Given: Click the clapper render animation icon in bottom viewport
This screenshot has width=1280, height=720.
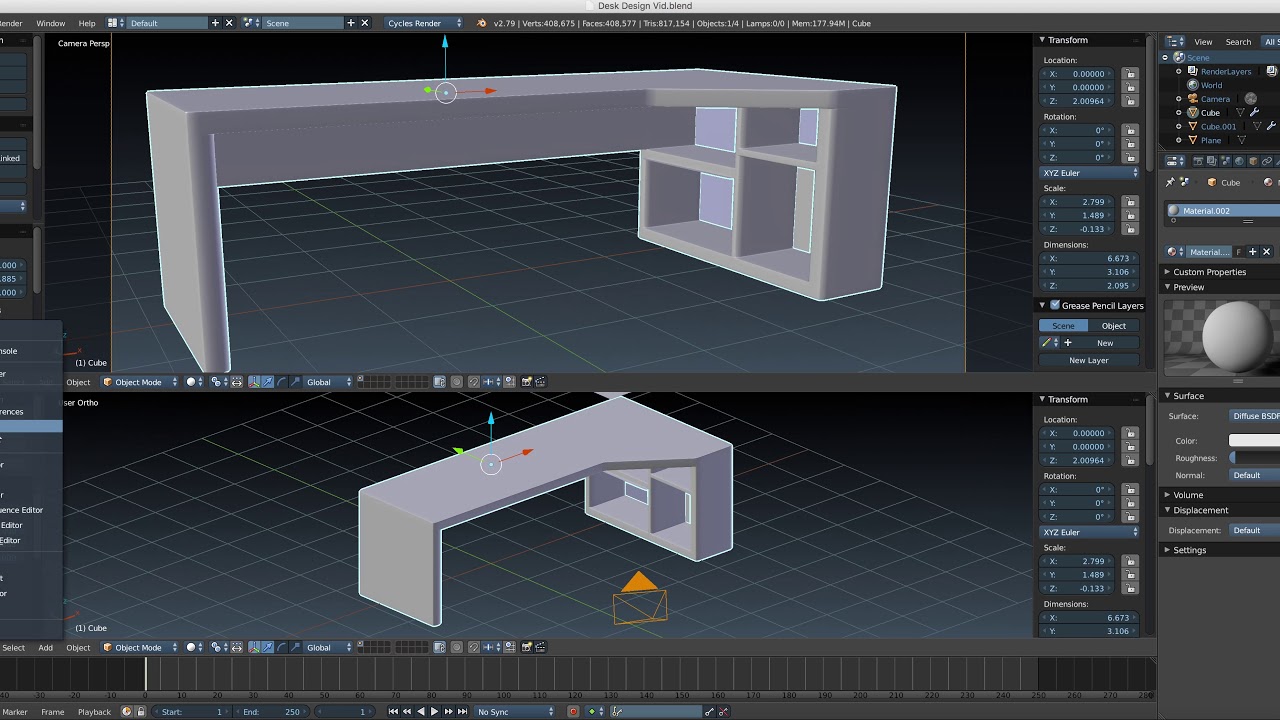Looking at the screenshot, I should tap(541, 647).
